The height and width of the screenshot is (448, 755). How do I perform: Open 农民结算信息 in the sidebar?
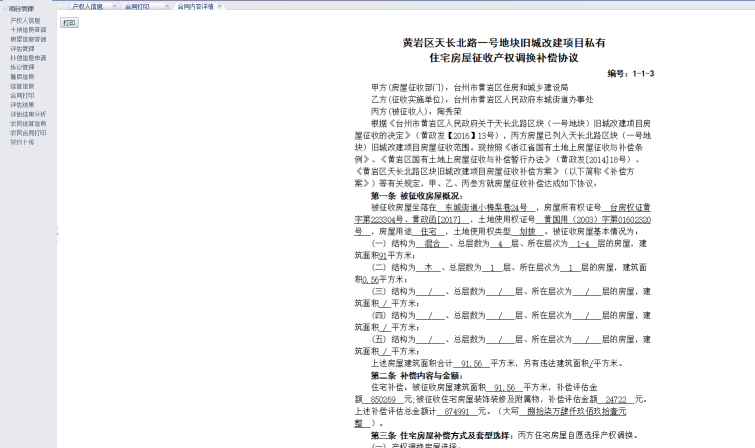pos(28,123)
